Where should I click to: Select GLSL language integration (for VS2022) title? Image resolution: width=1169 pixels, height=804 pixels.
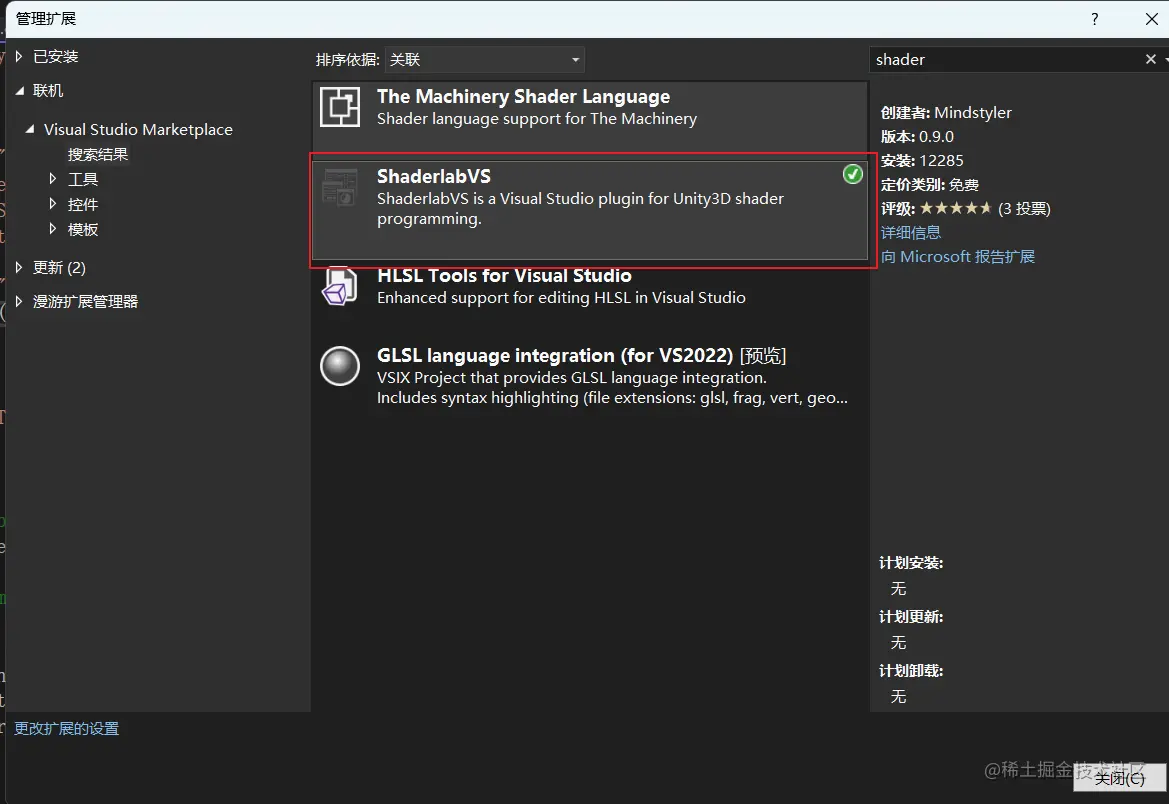tap(555, 356)
